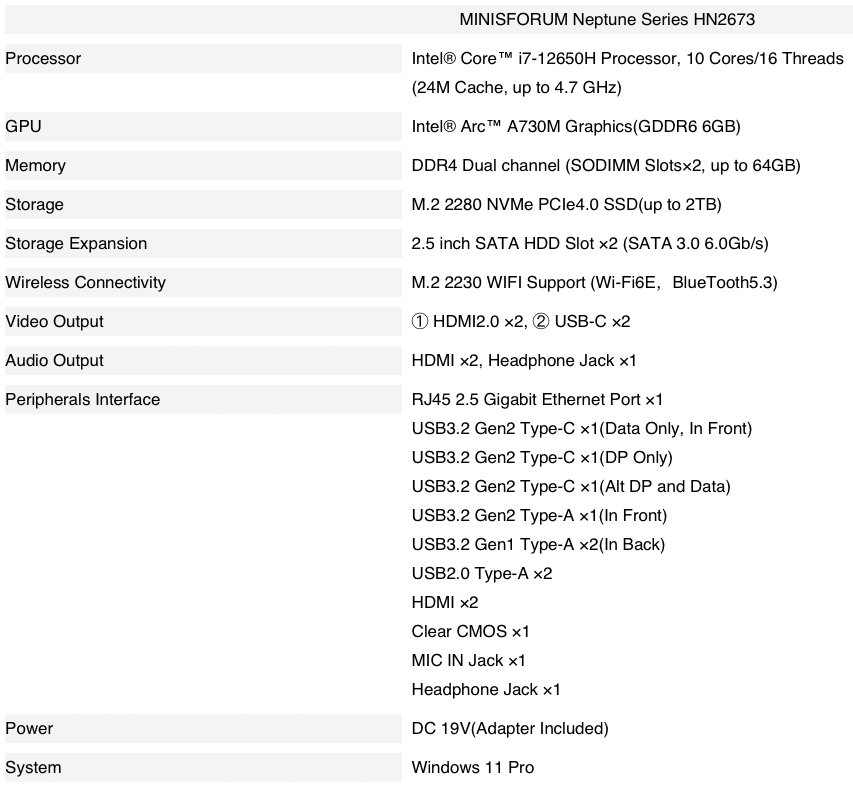
Task: Click the Storage row label
Action: click(34, 205)
